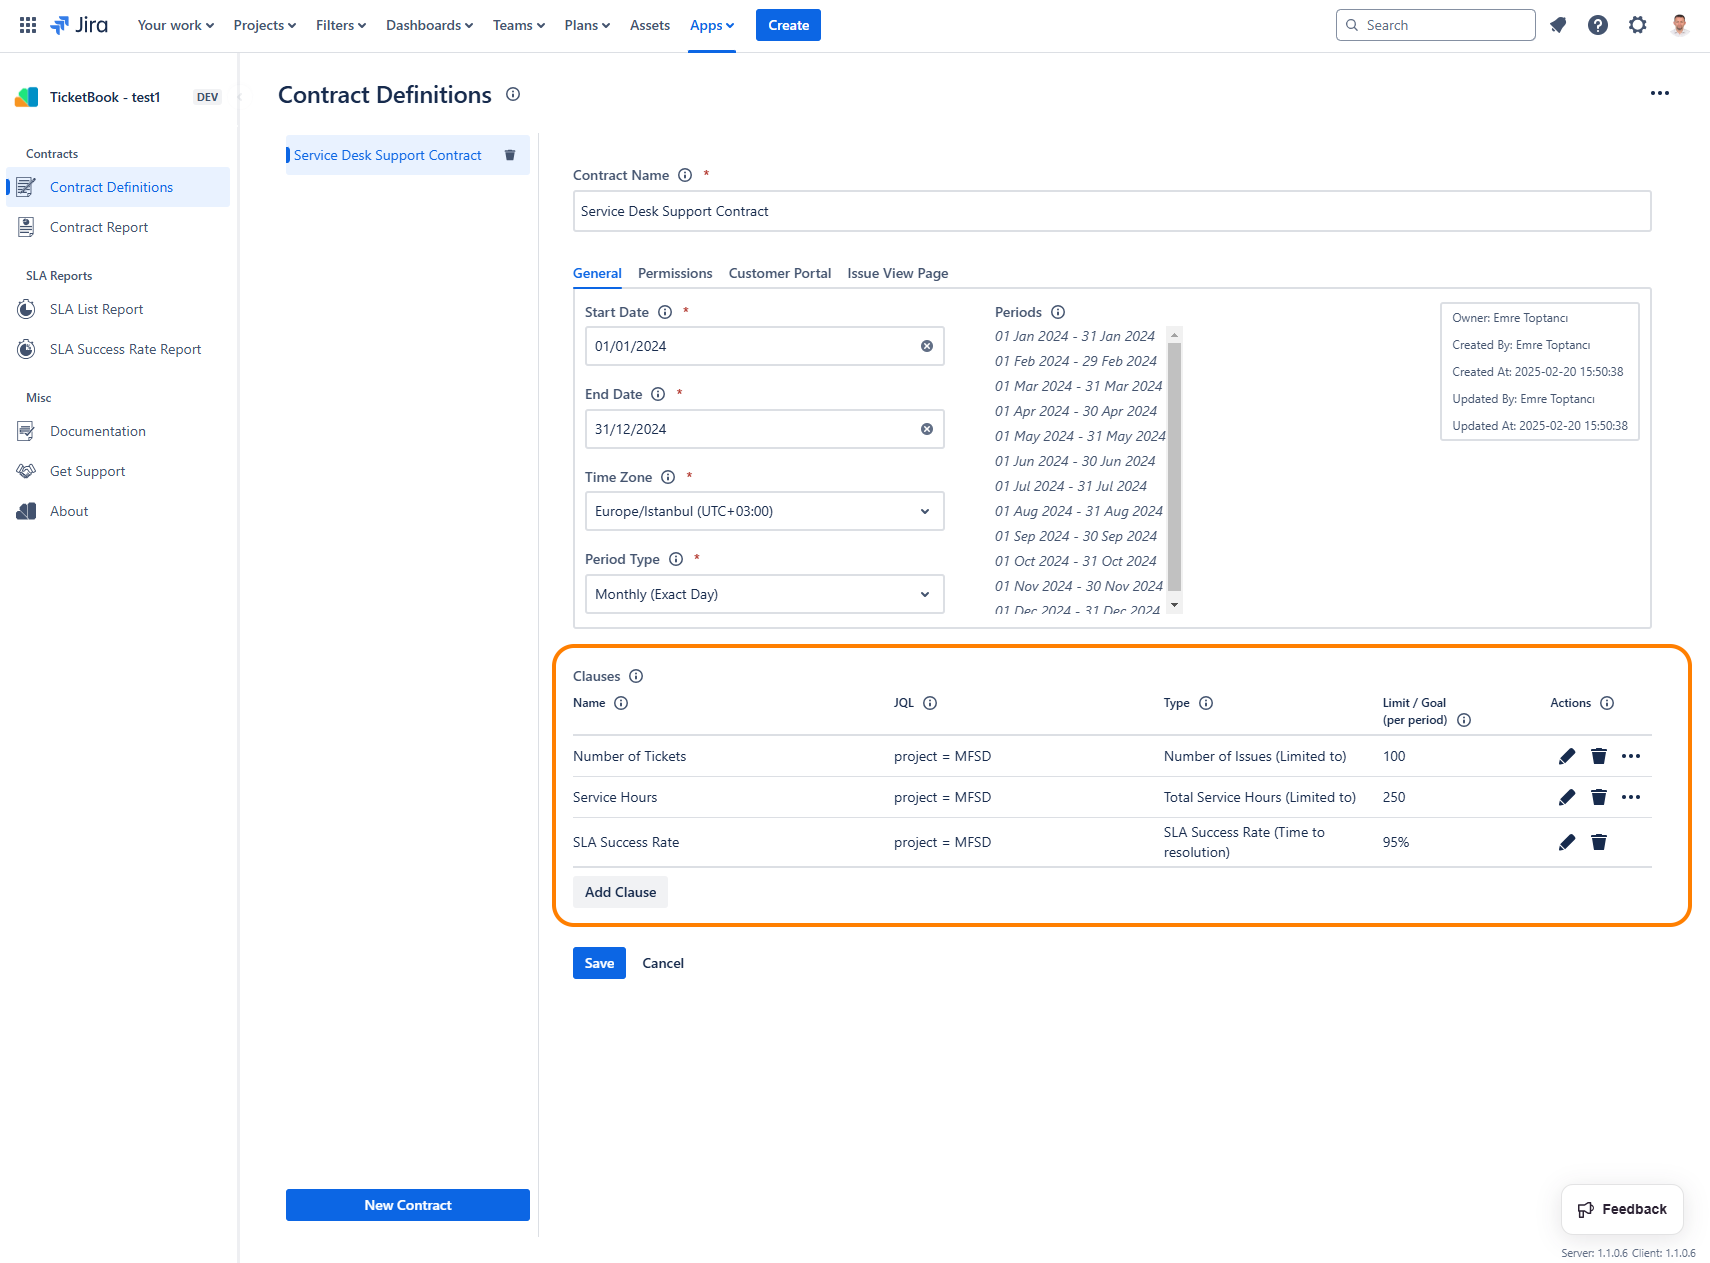This screenshot has height=1263, width=1710.
Task: Clear the Start Date field value
Action: (926, 346)
